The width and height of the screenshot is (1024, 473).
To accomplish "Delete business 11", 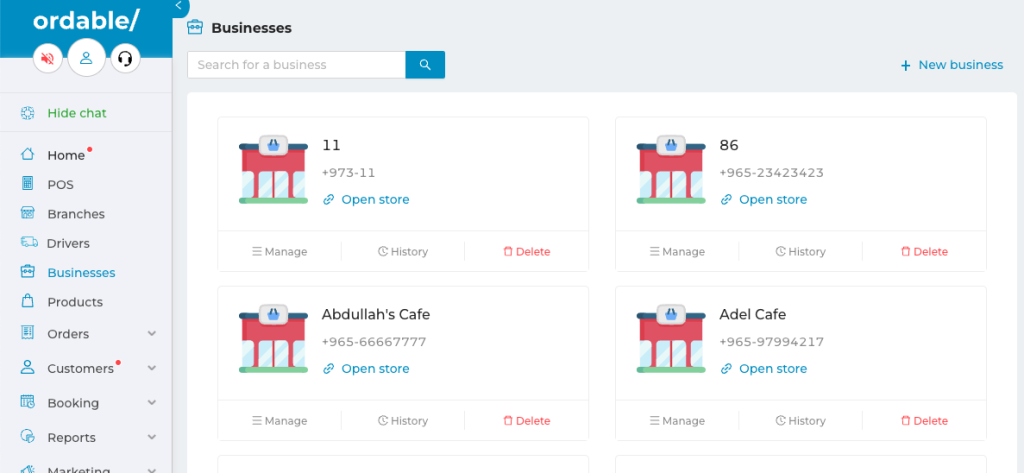I will pos(526,252).
